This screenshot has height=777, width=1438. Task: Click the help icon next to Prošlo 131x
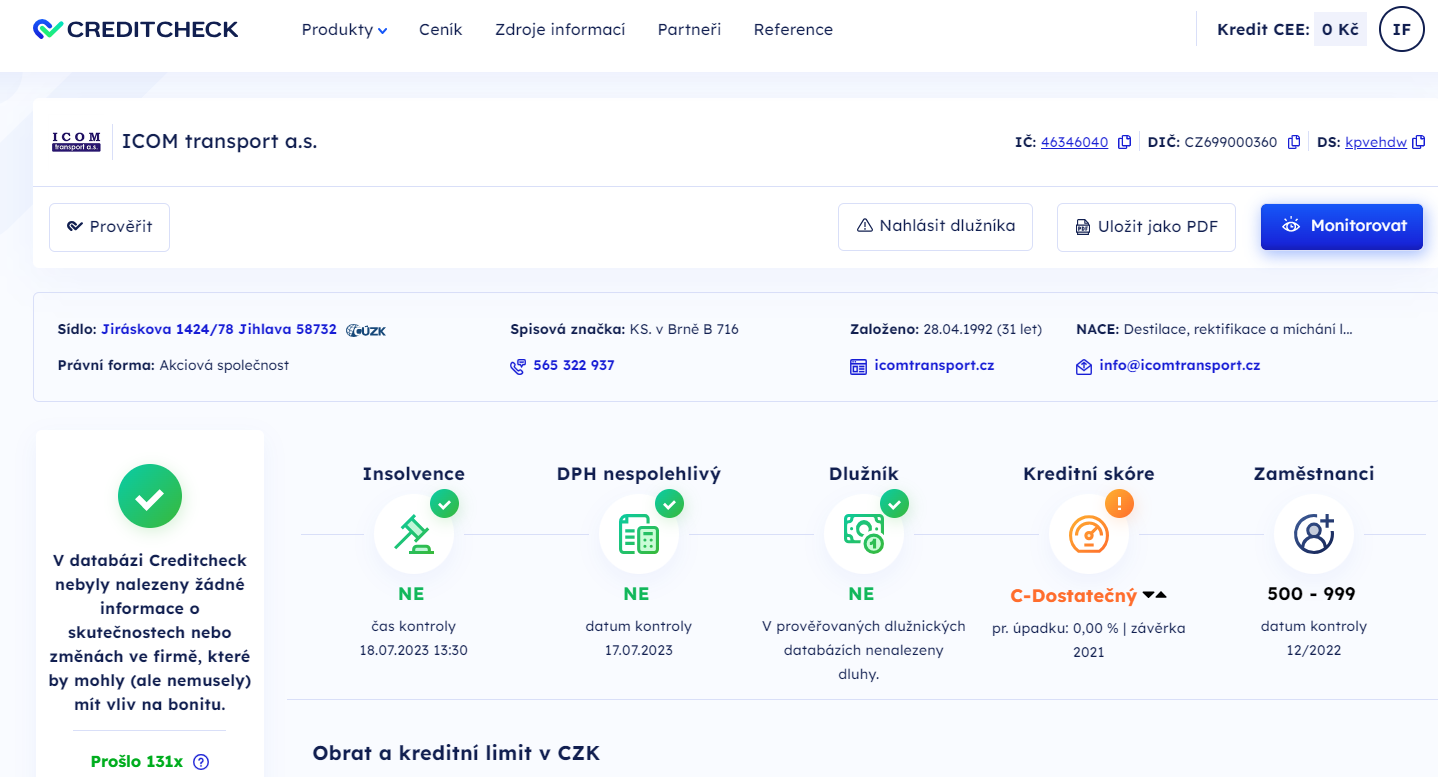(x=201, y=762)
